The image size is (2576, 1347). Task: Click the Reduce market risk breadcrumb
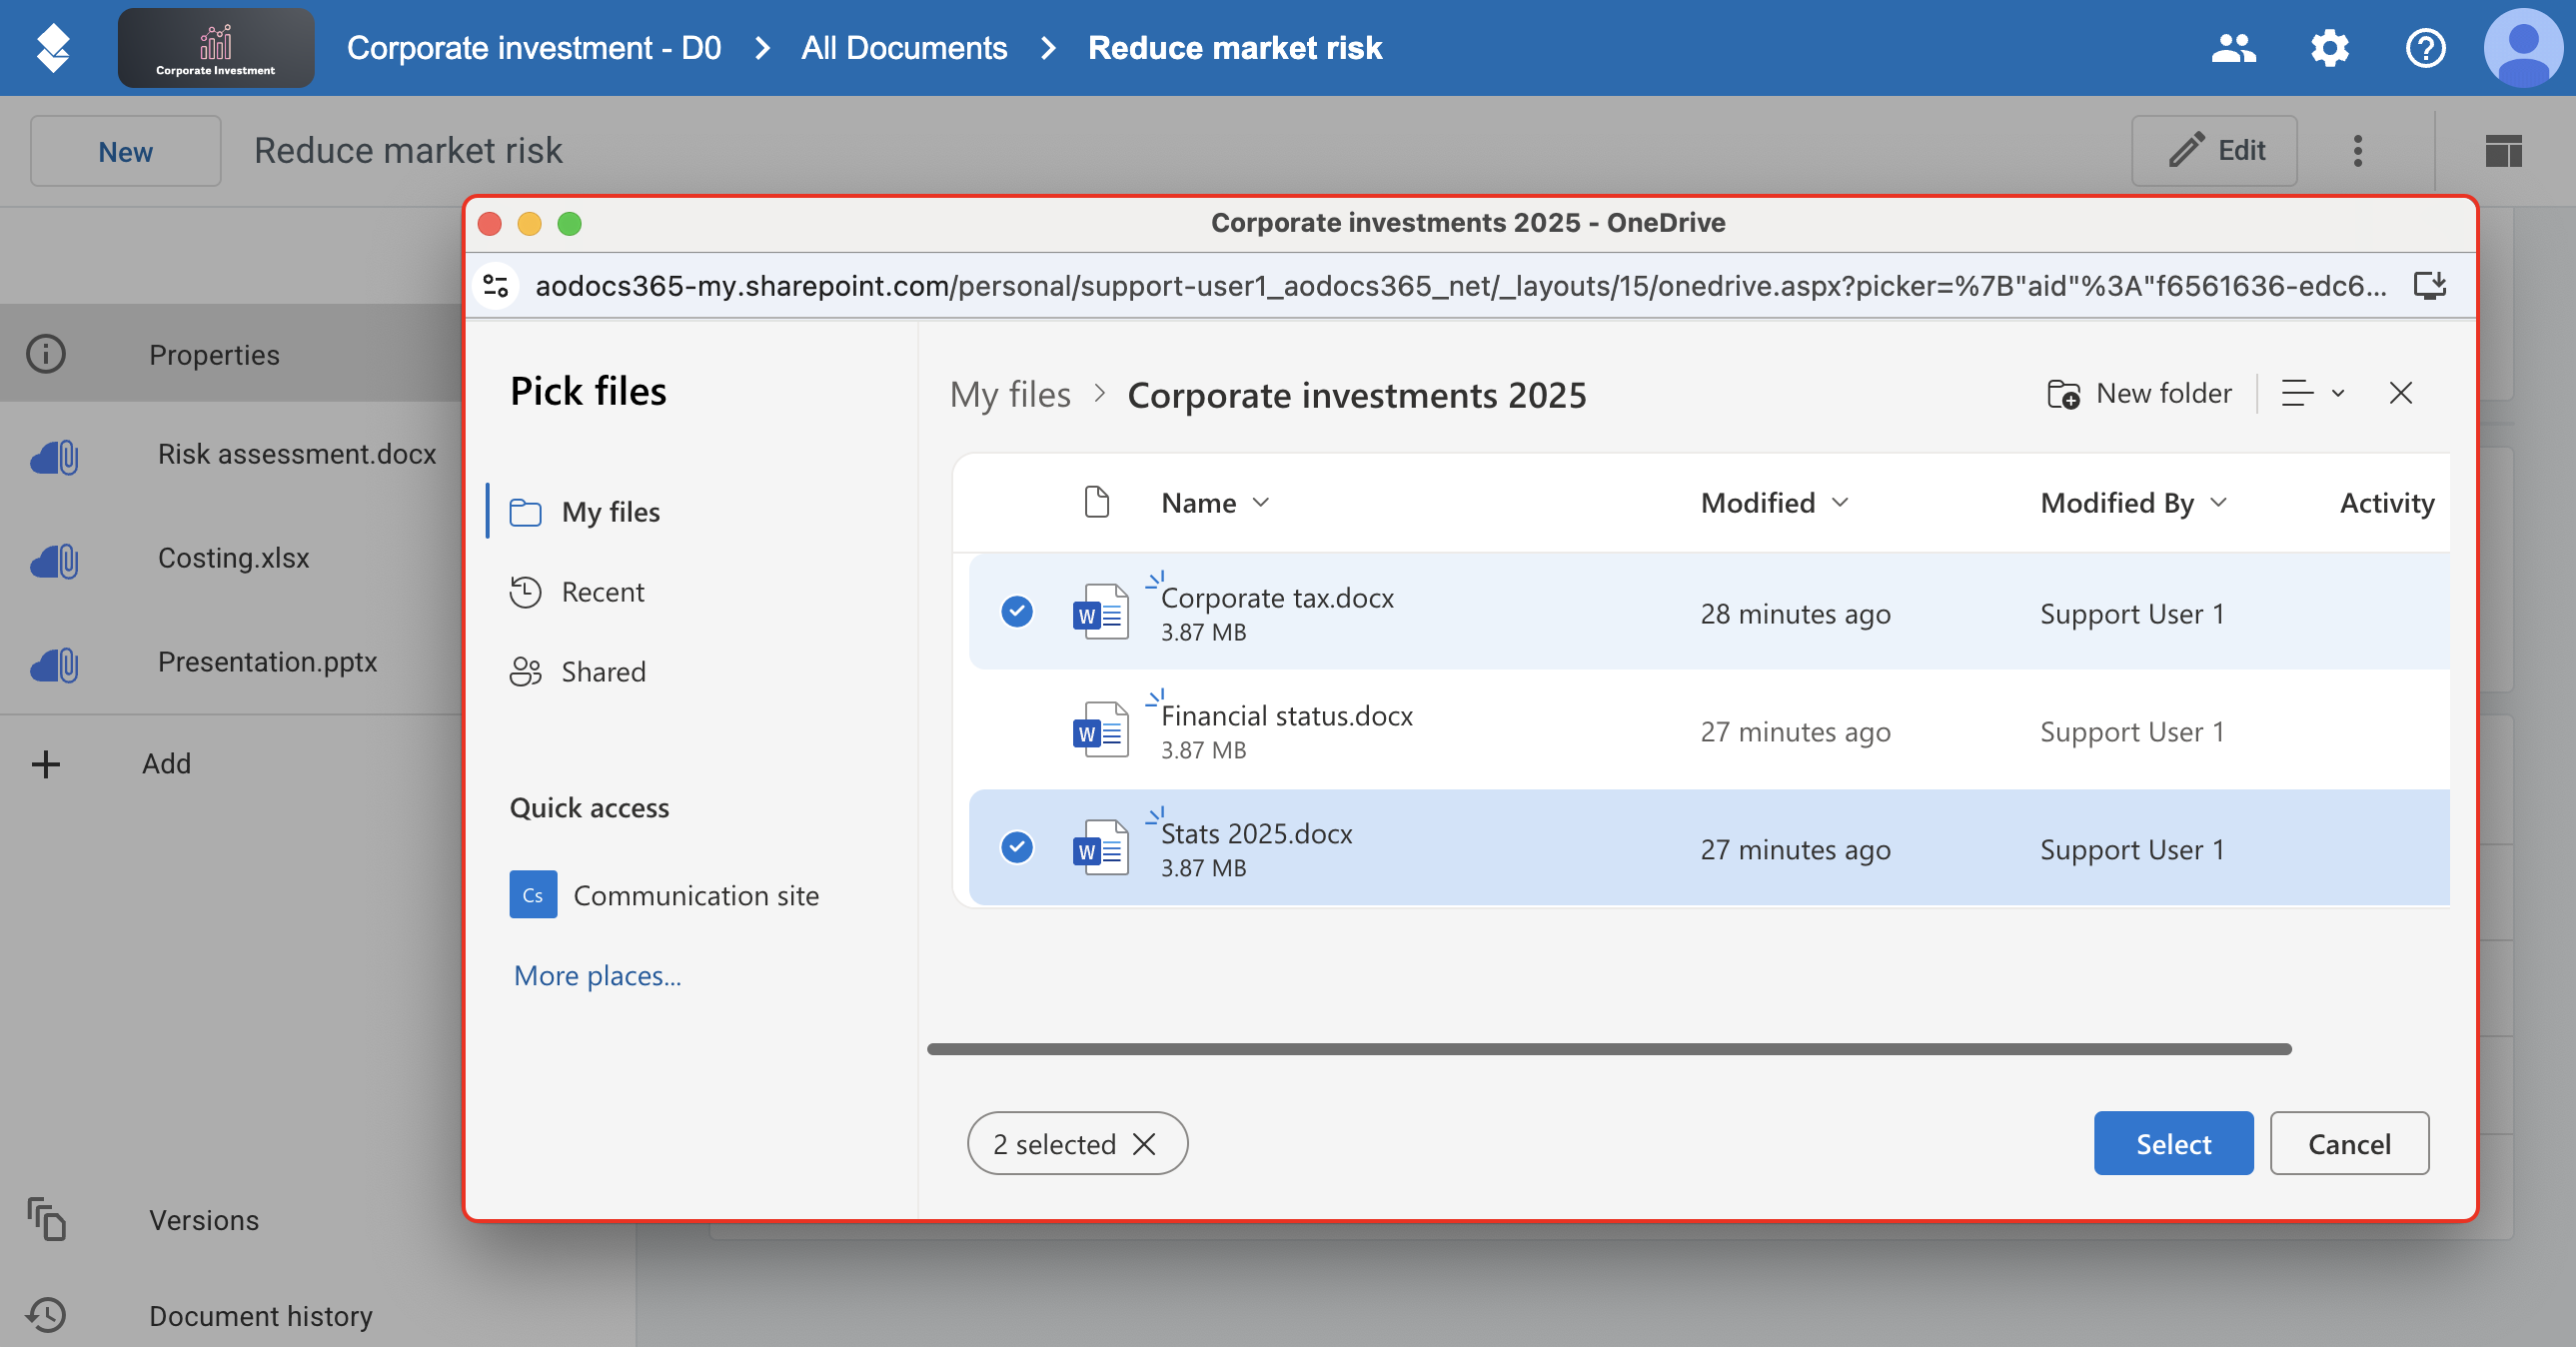(1234, 48)
